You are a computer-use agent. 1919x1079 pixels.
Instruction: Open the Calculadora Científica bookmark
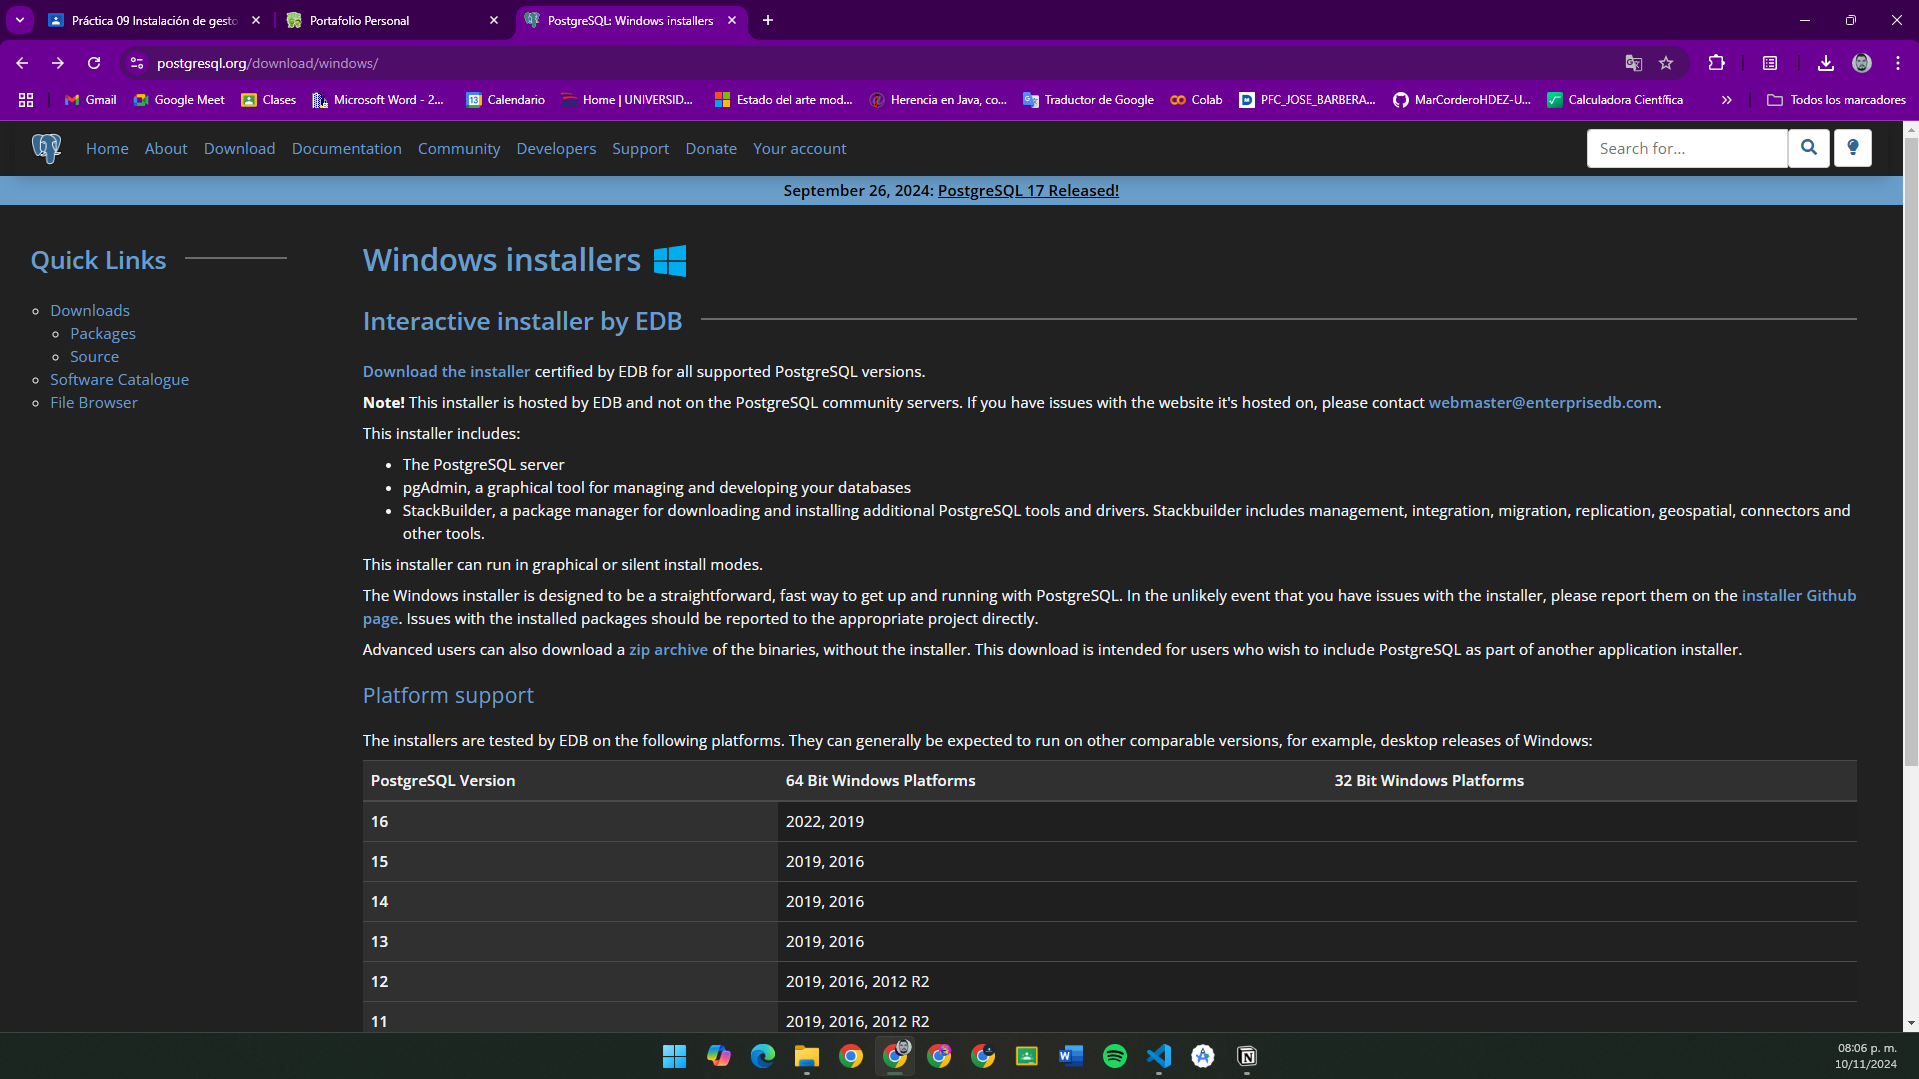(1614, 100)
